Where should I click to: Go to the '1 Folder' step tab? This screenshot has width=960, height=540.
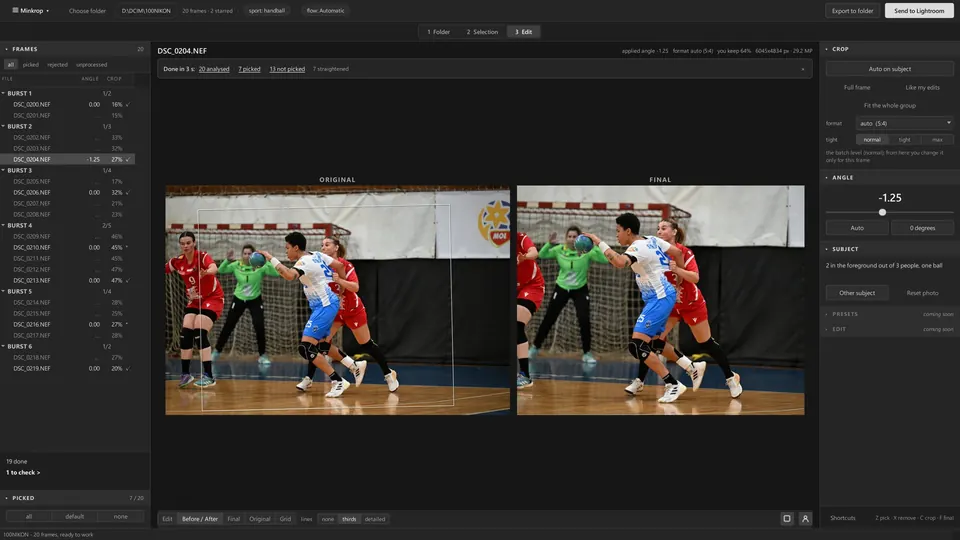[438, 32]
